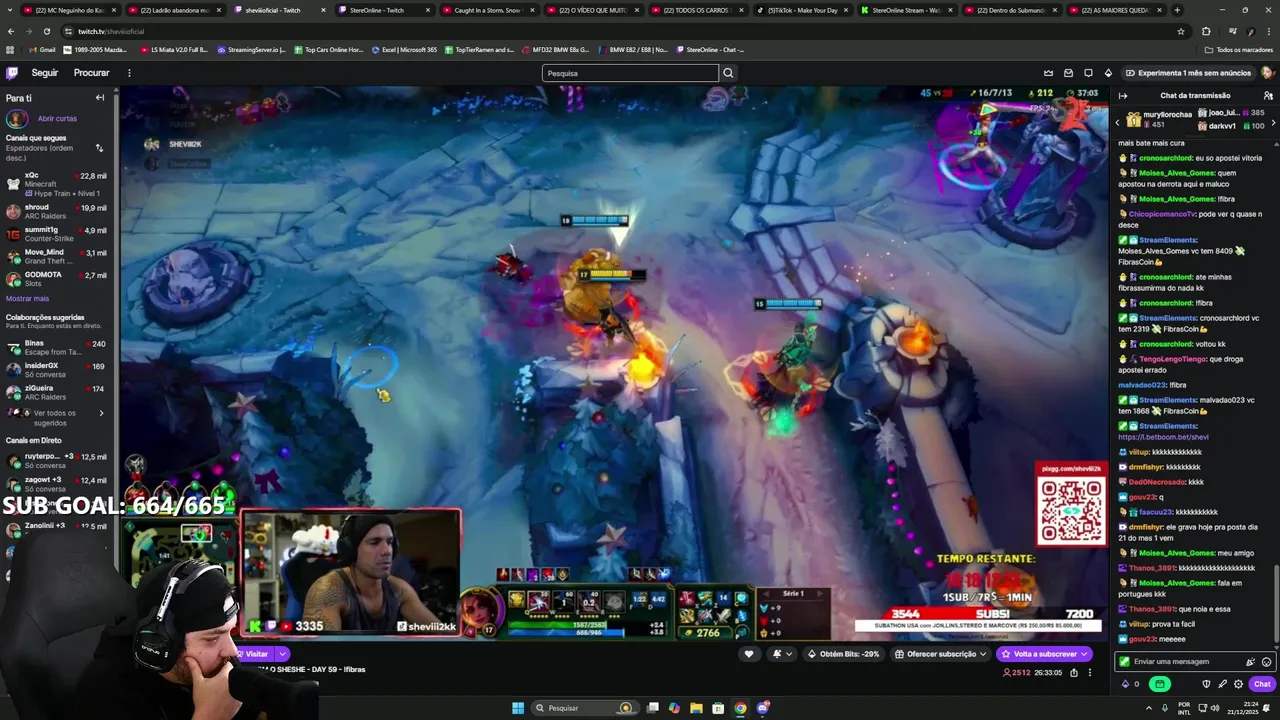Click the Pesquisa search field
The image size is (1280, 720).
click(630, 73)
